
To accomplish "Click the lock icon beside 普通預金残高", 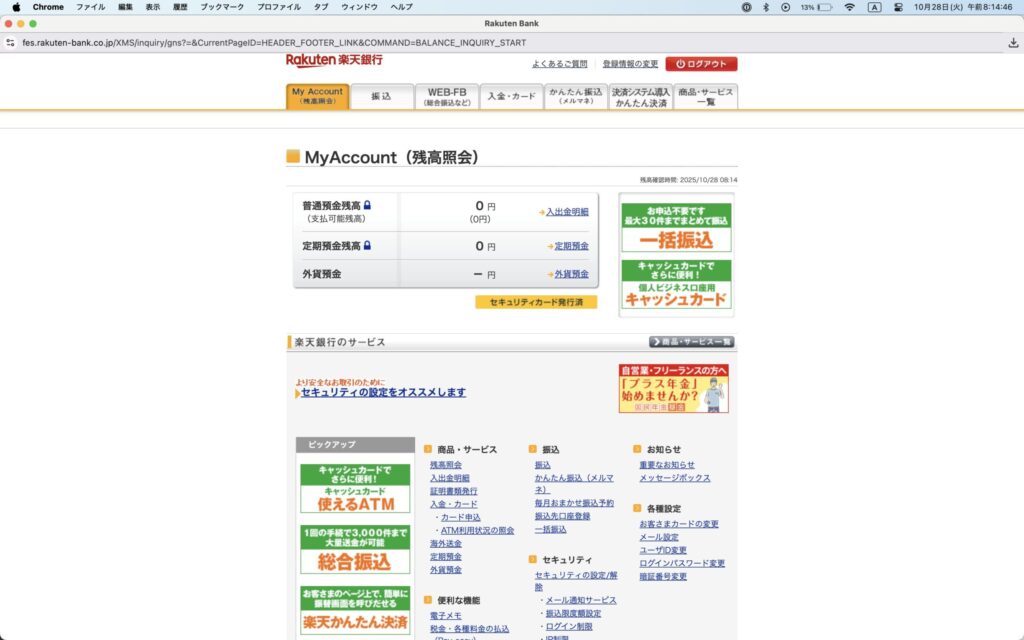I will [367, 206].
